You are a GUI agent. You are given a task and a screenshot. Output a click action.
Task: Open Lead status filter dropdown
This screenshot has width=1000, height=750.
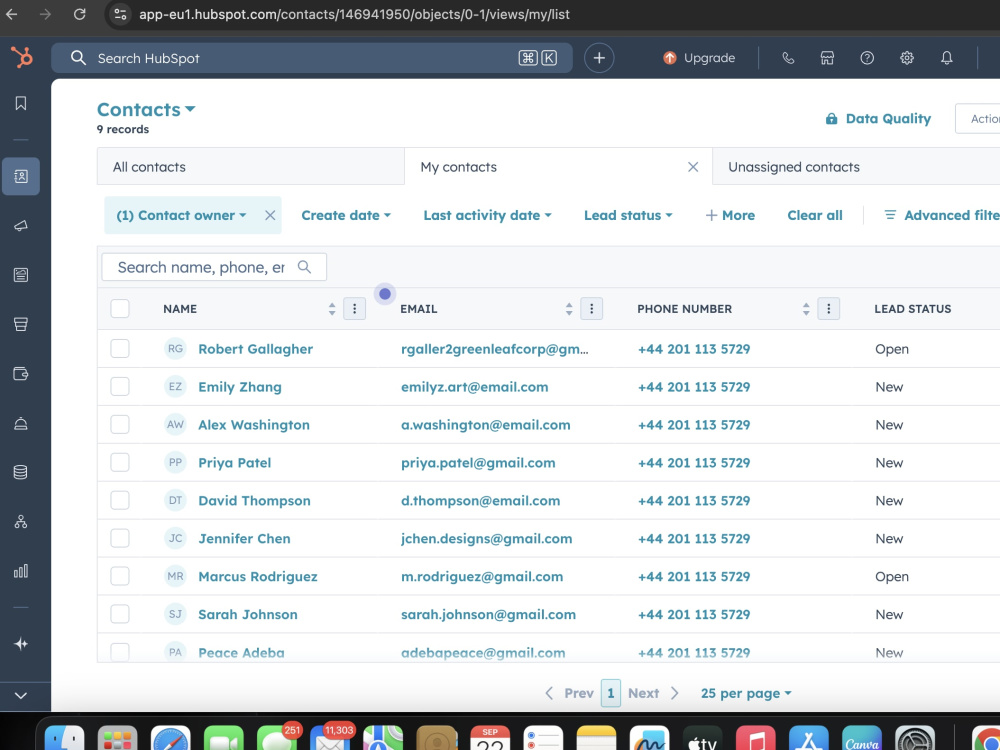(628, 216)
